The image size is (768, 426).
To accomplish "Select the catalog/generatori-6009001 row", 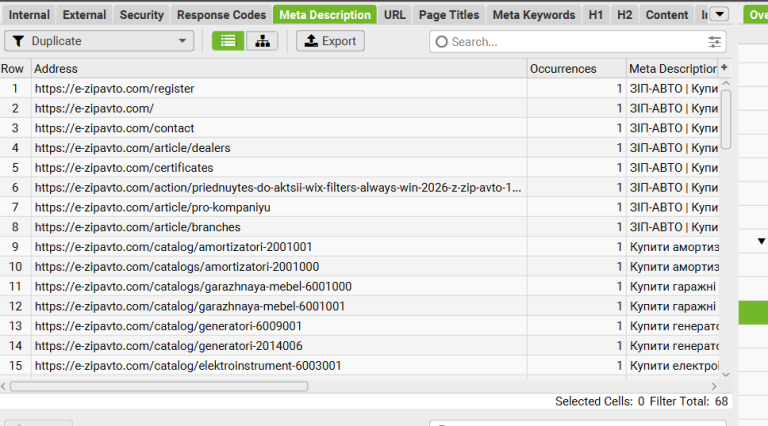I will 360,326.
